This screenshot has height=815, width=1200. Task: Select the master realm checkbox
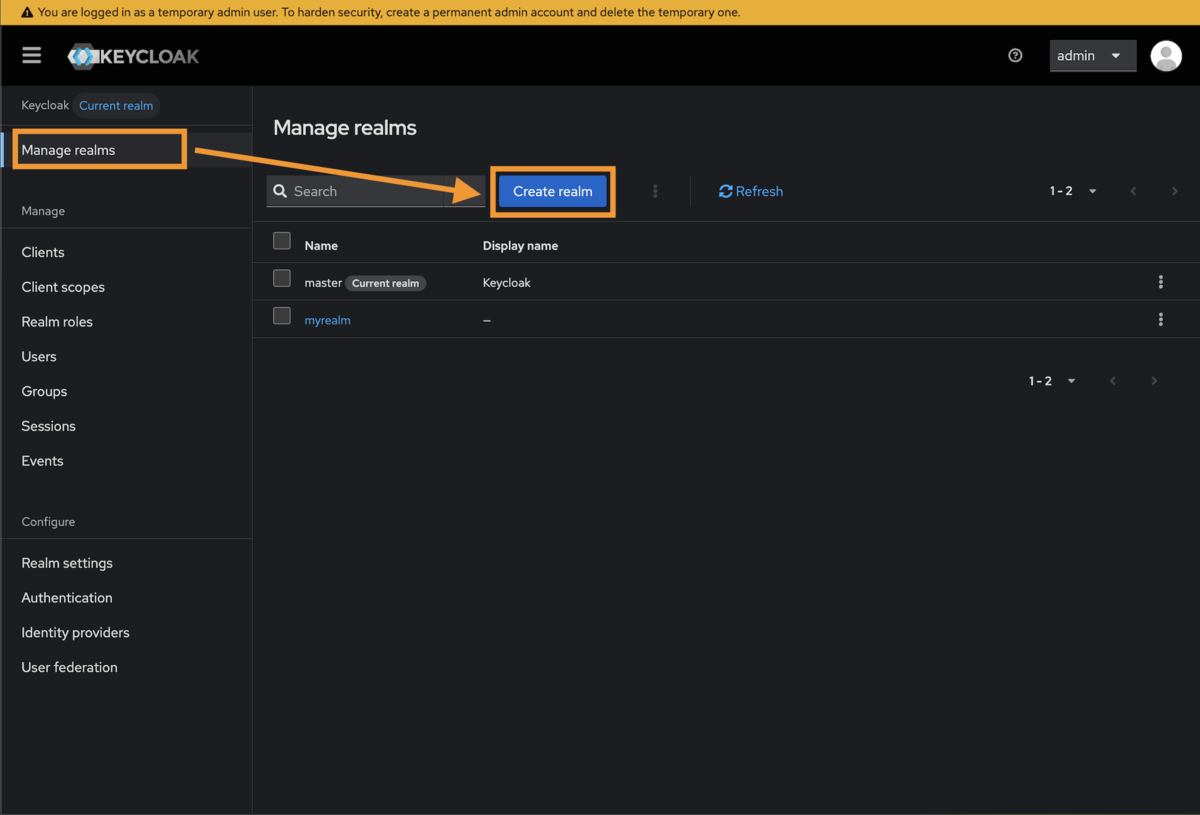pos(282,279)
